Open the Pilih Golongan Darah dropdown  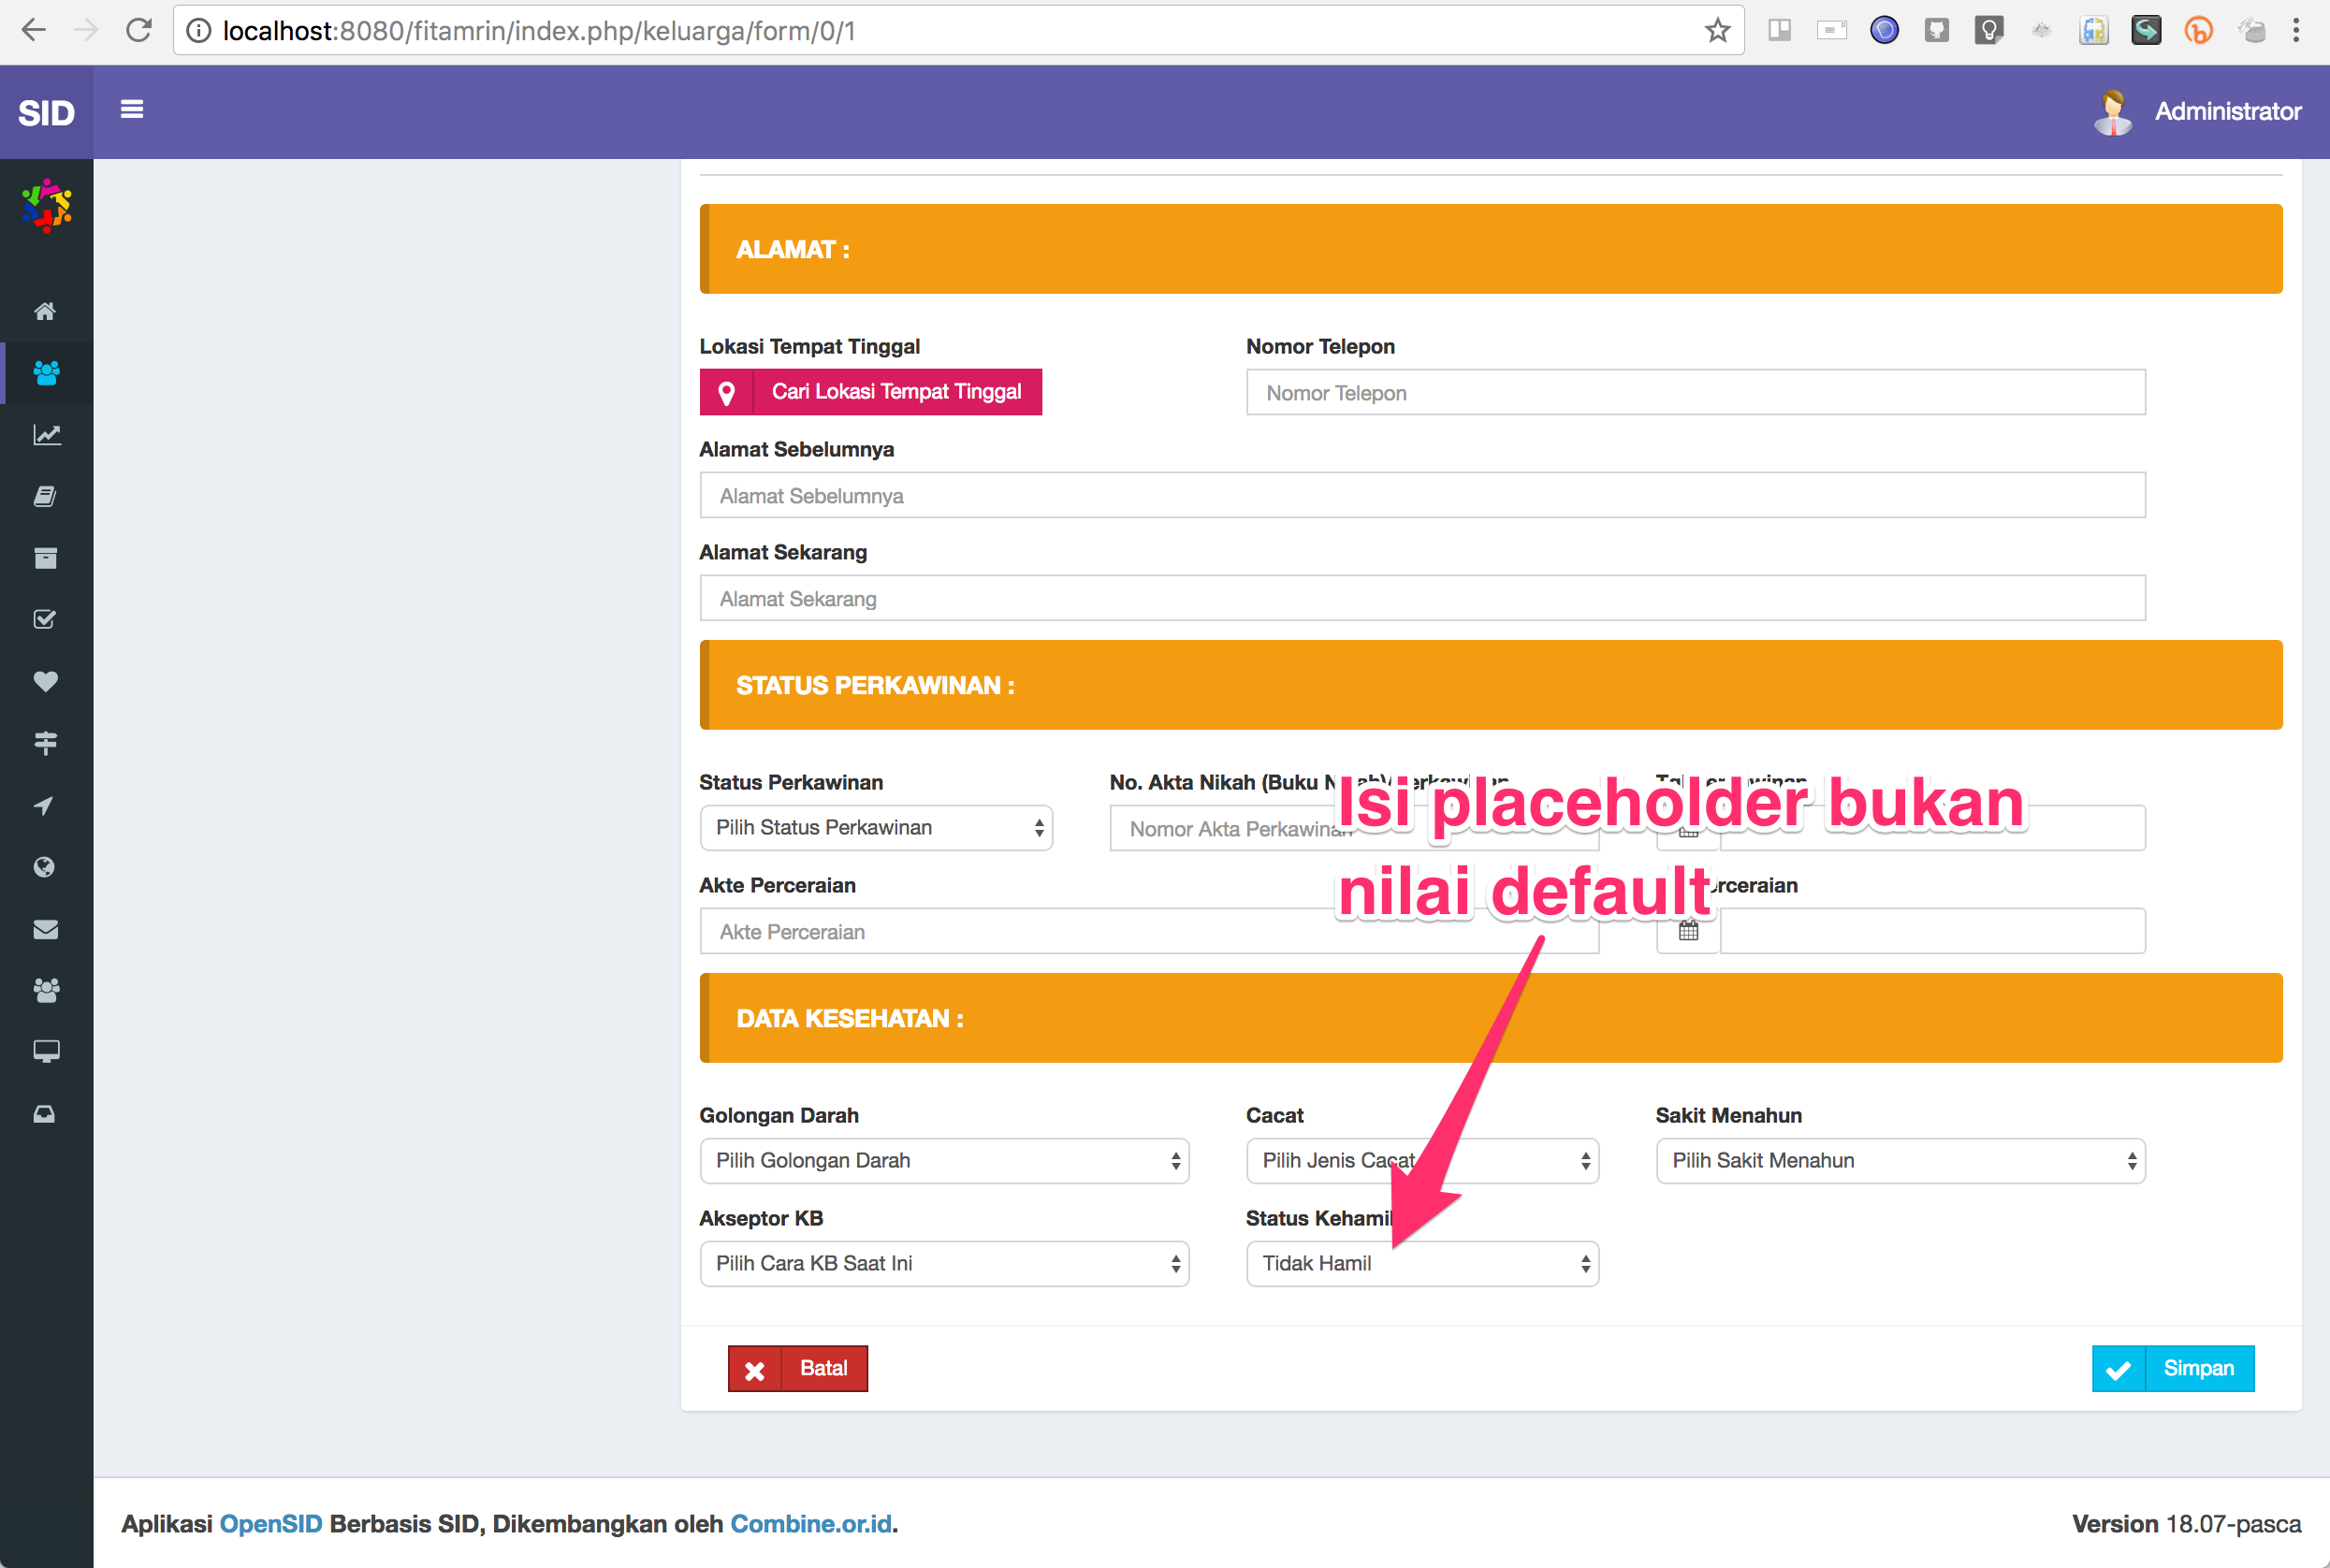pos(943,1160)
